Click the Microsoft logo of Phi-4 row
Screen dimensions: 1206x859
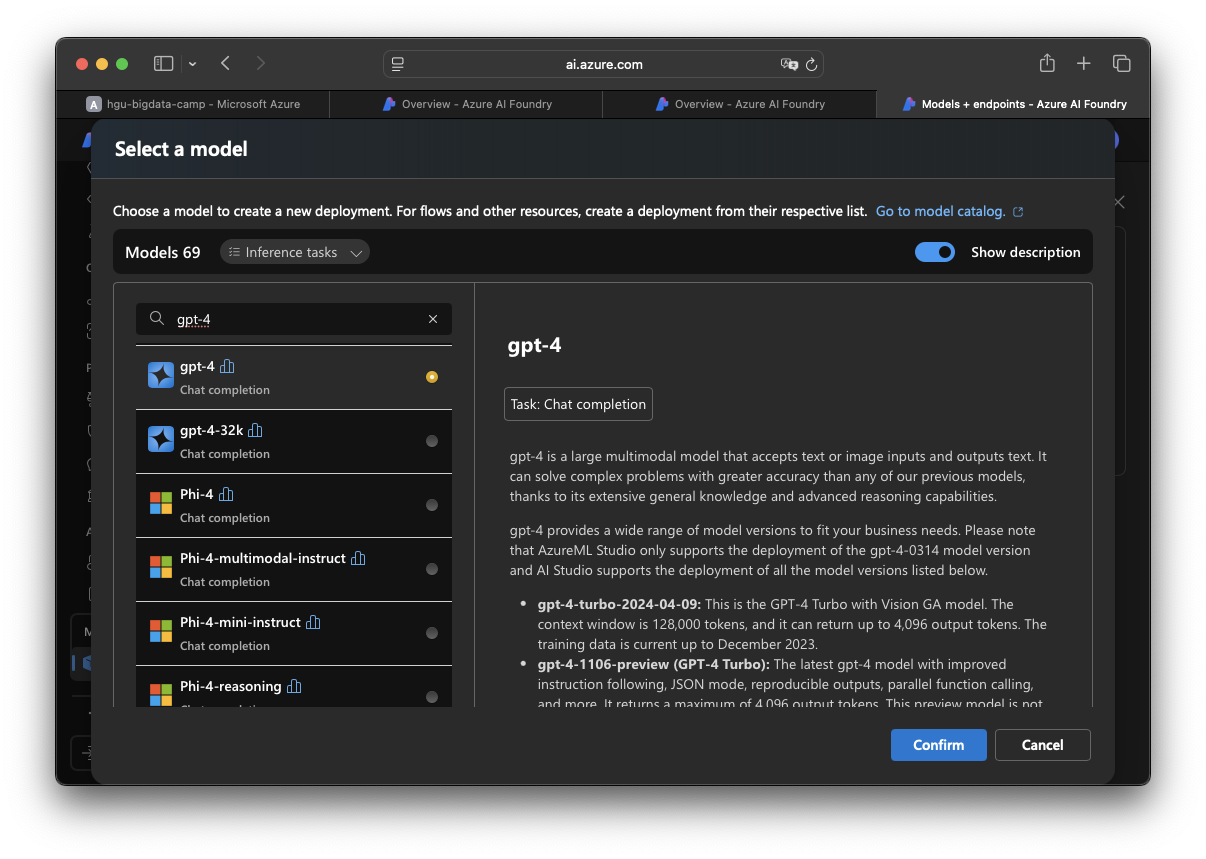pos(161,503)
